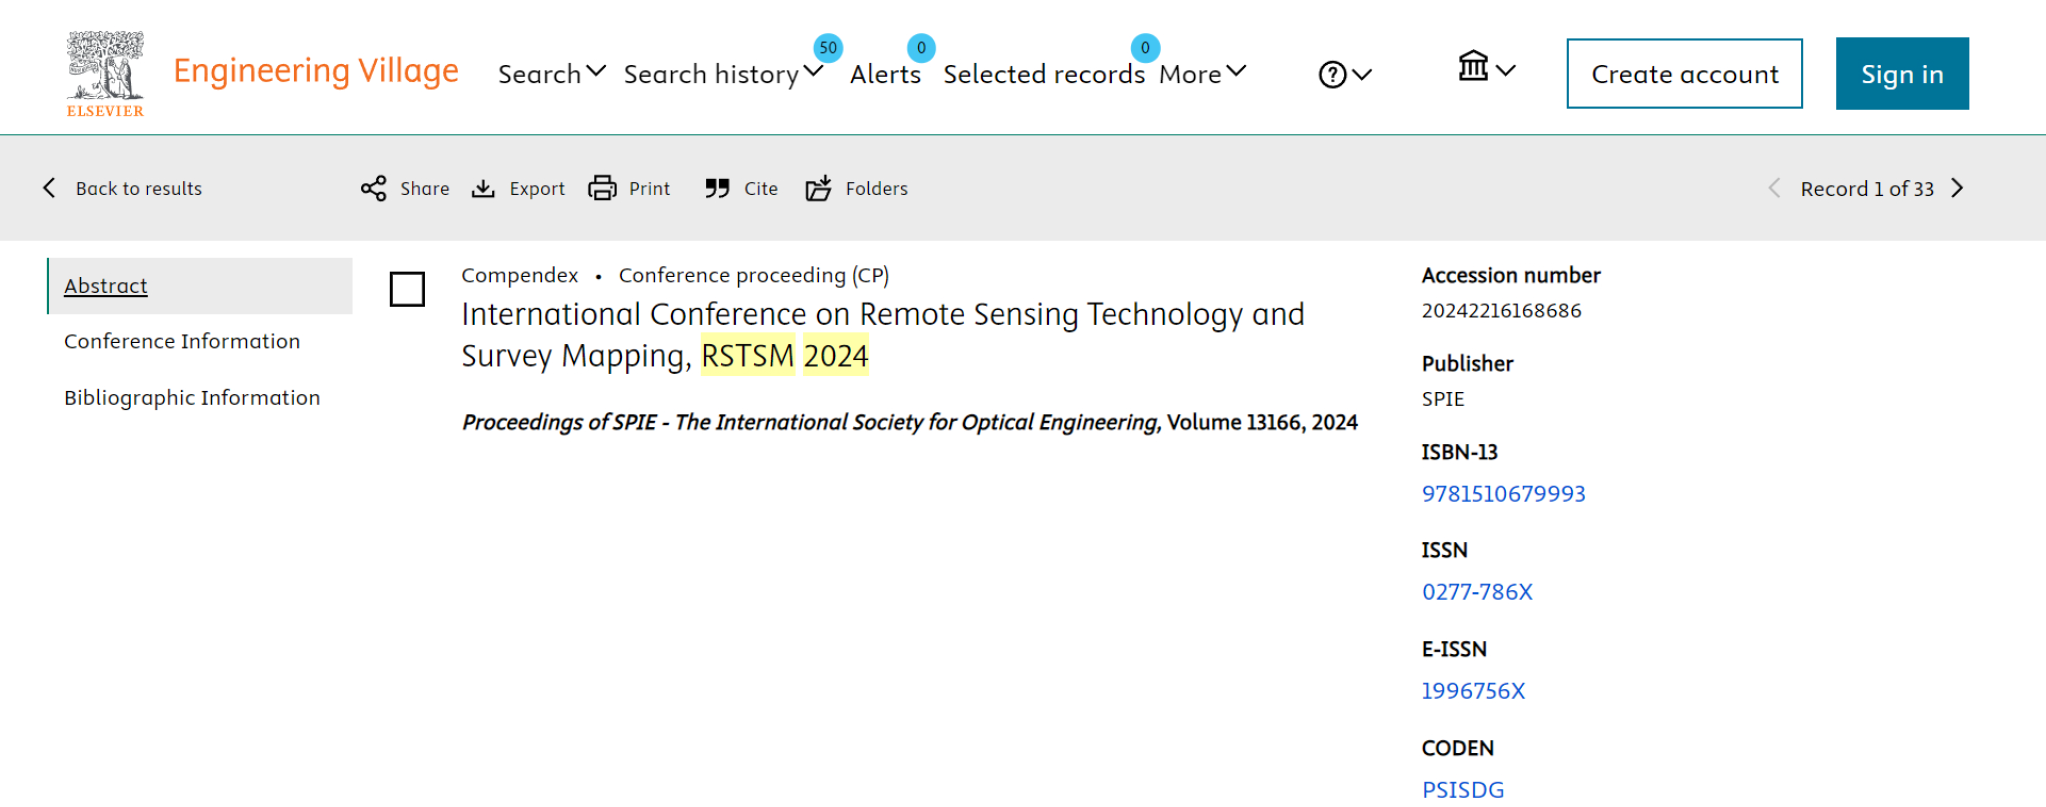The width and height of the screenshot is (2046, 807).
Task: Click the Print printer icon
Action: pyautogui.click(x=602, y=189)
